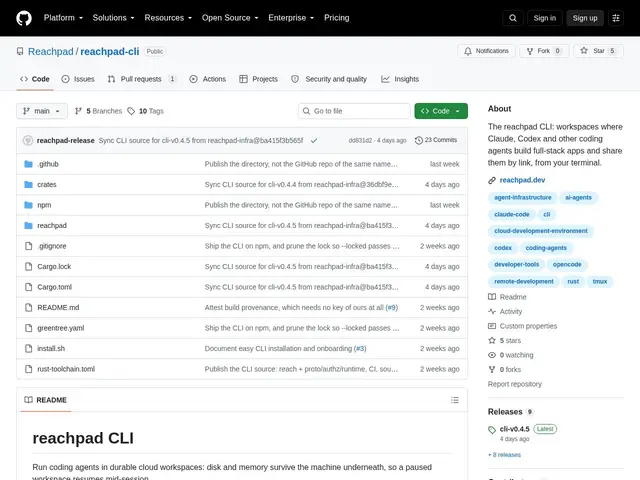Select the tmux topic tag
The height and width of the screenshot is (480, 640).
[600, 281]
